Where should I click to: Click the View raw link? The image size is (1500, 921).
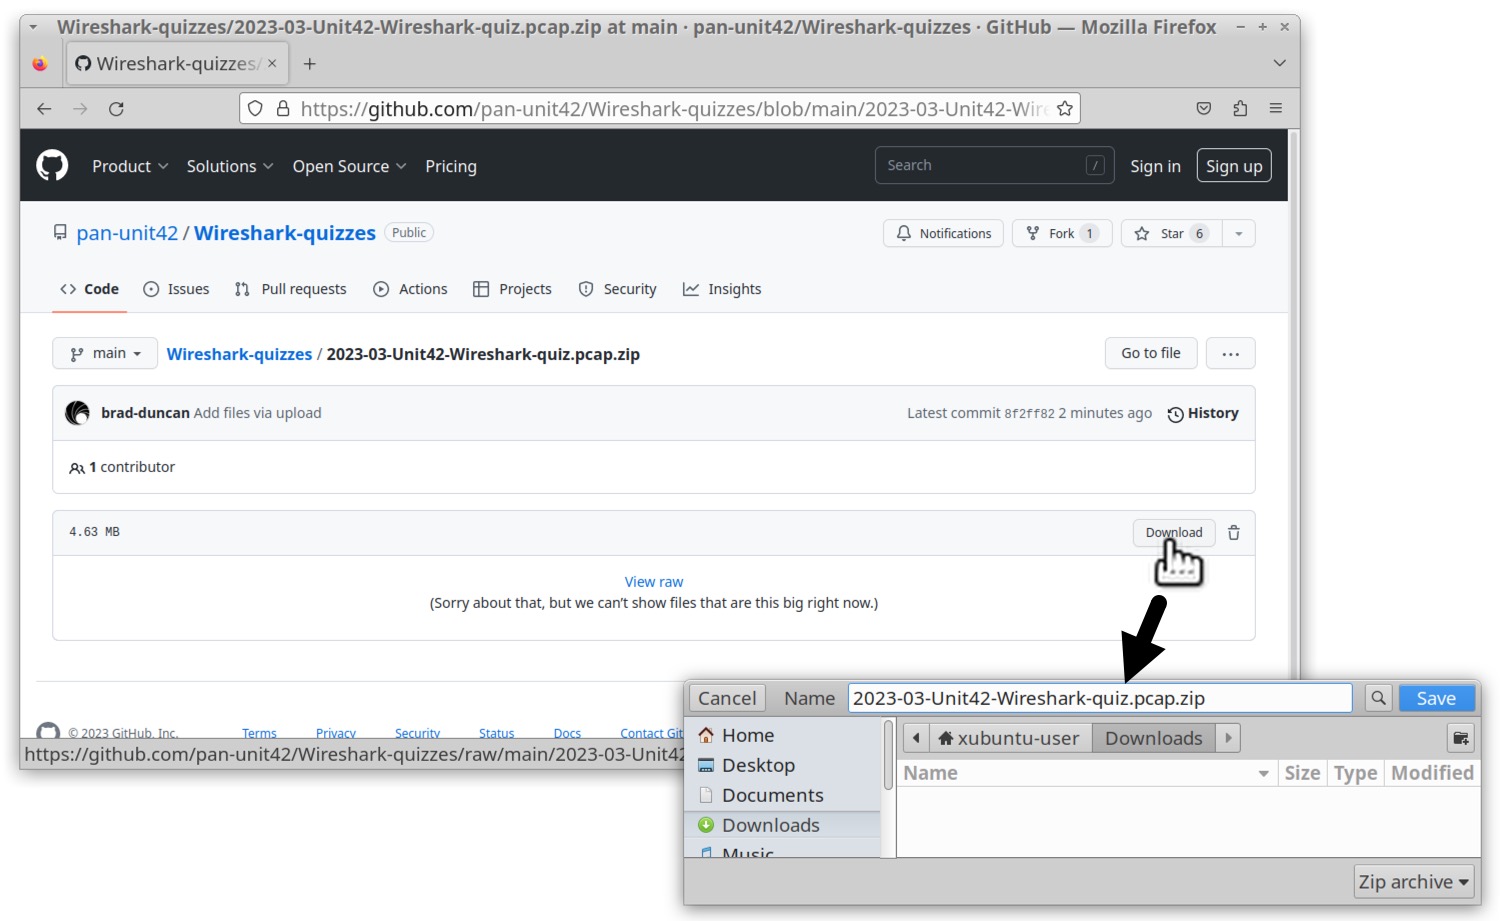654,582
